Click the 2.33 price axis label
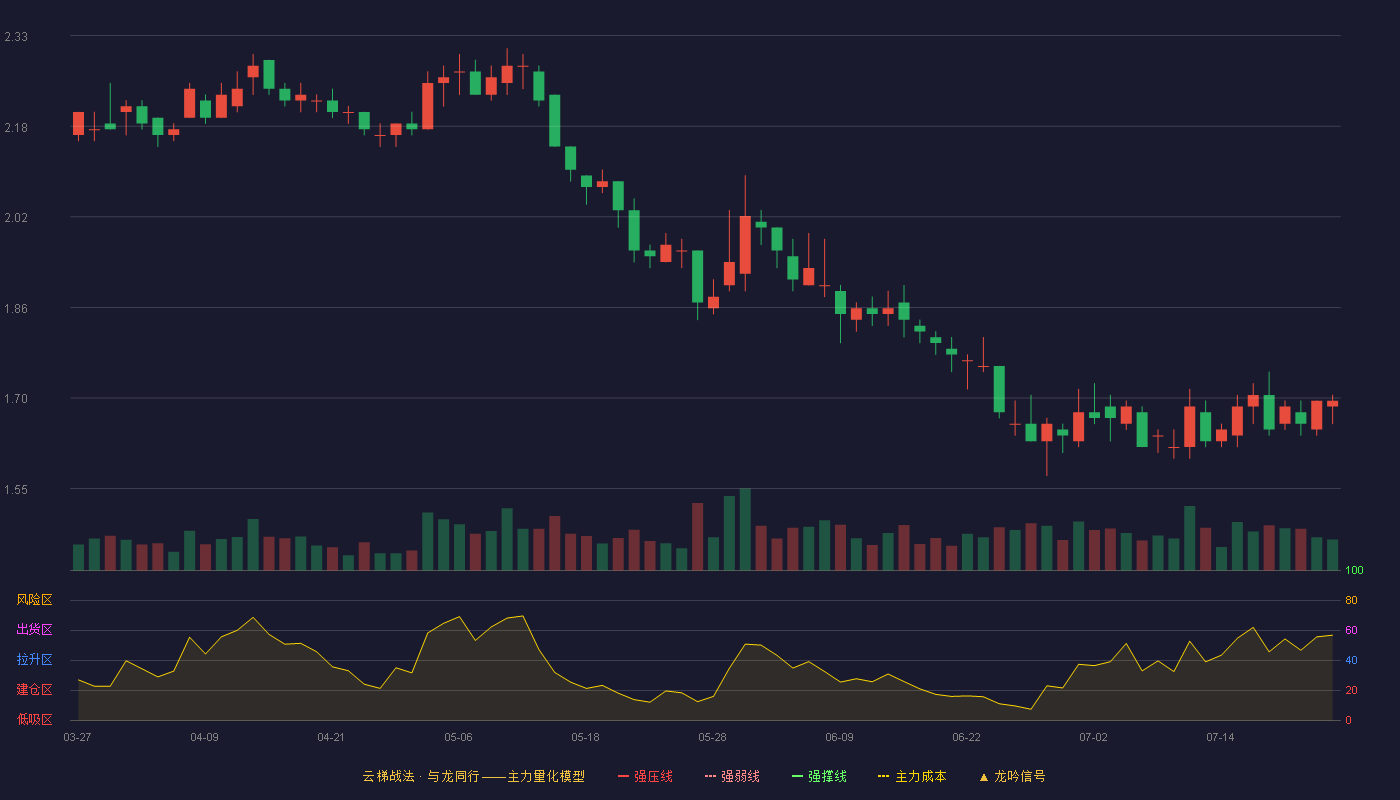Viewport: 1400px width, 800px height. click(x=16, y=37)
